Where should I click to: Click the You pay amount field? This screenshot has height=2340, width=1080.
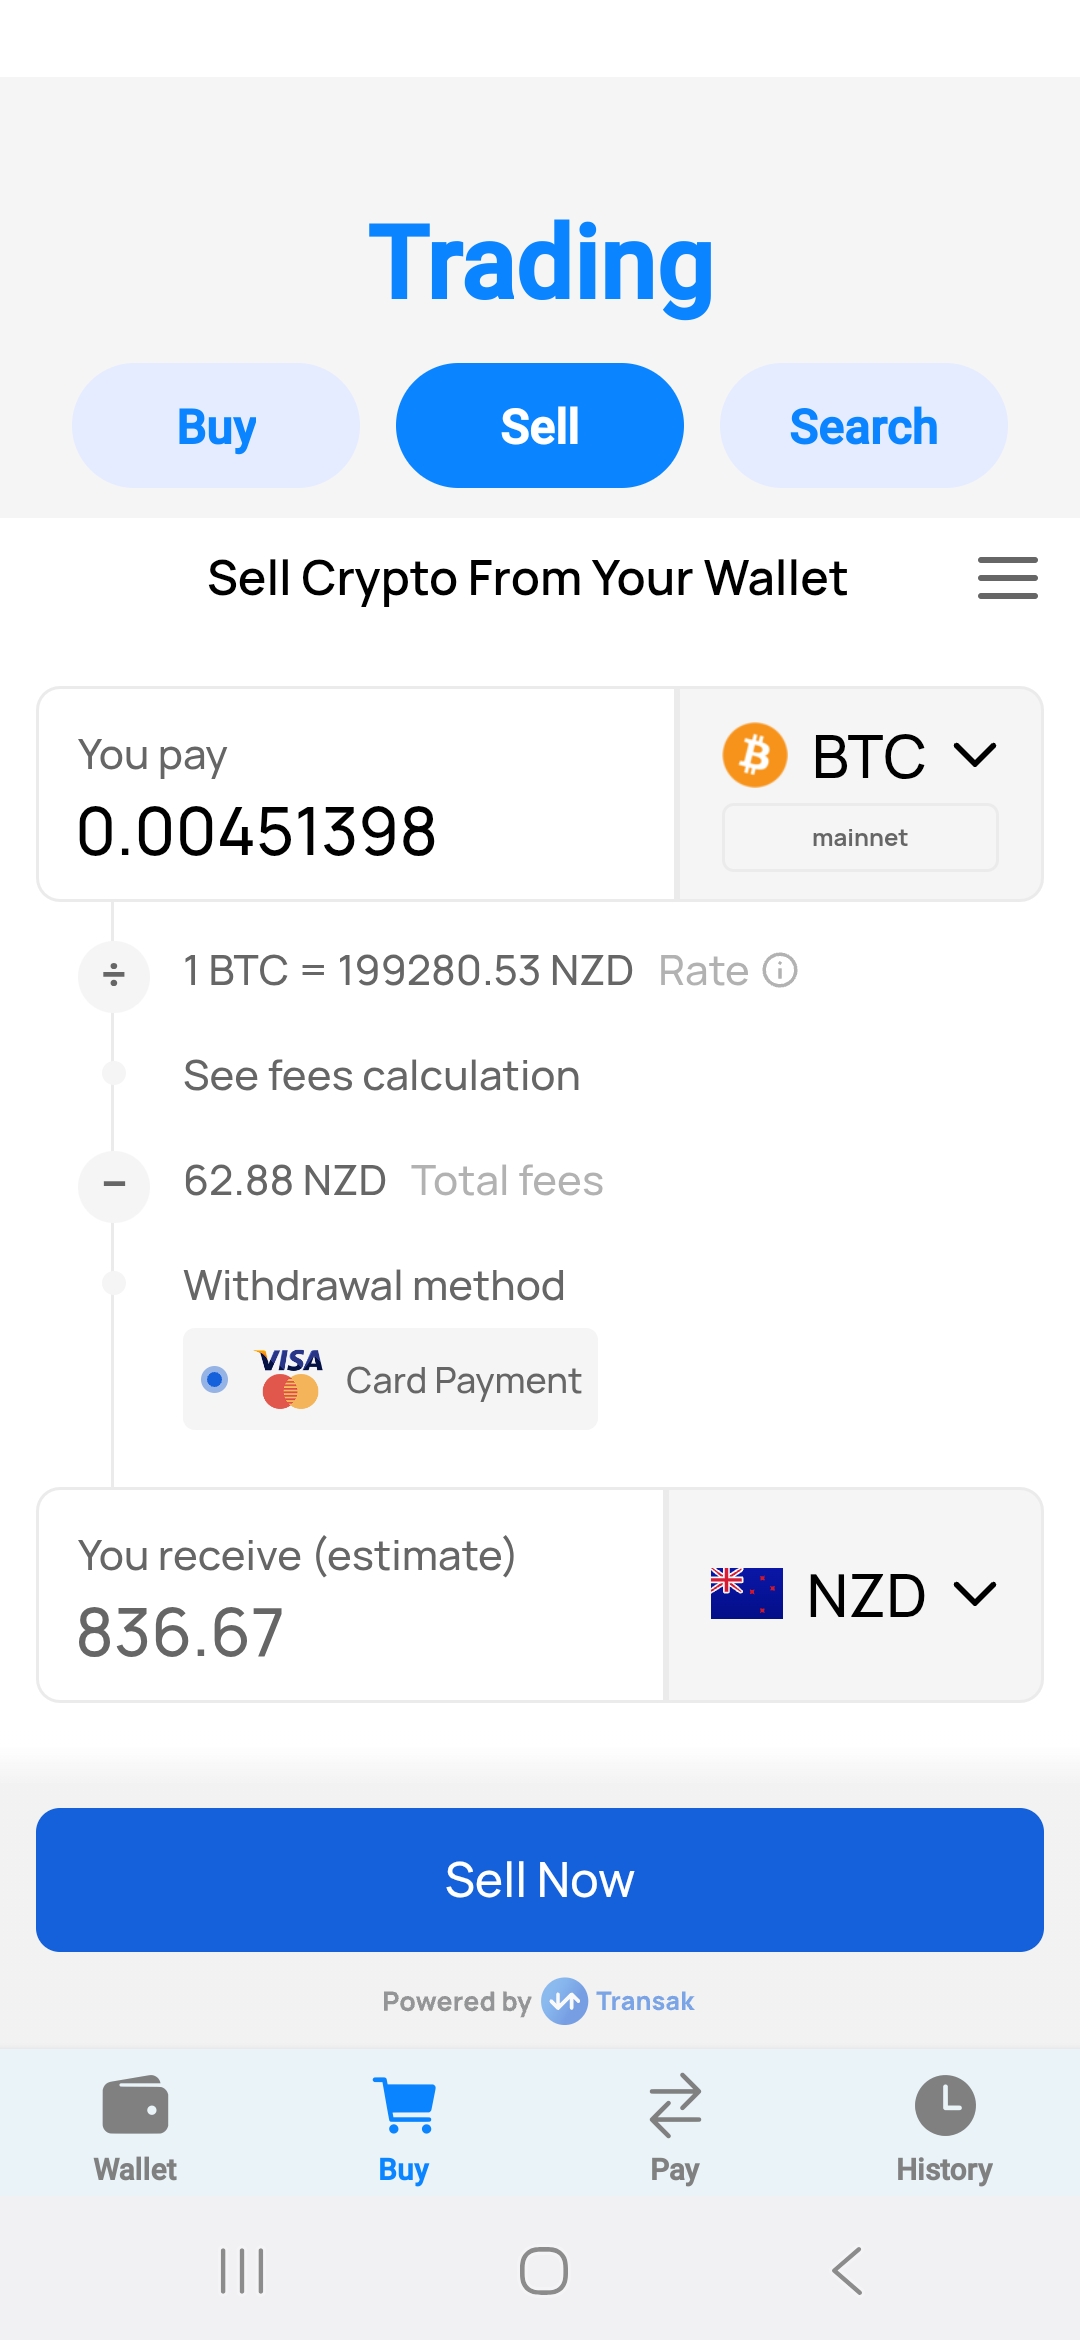tap(257, 831)
